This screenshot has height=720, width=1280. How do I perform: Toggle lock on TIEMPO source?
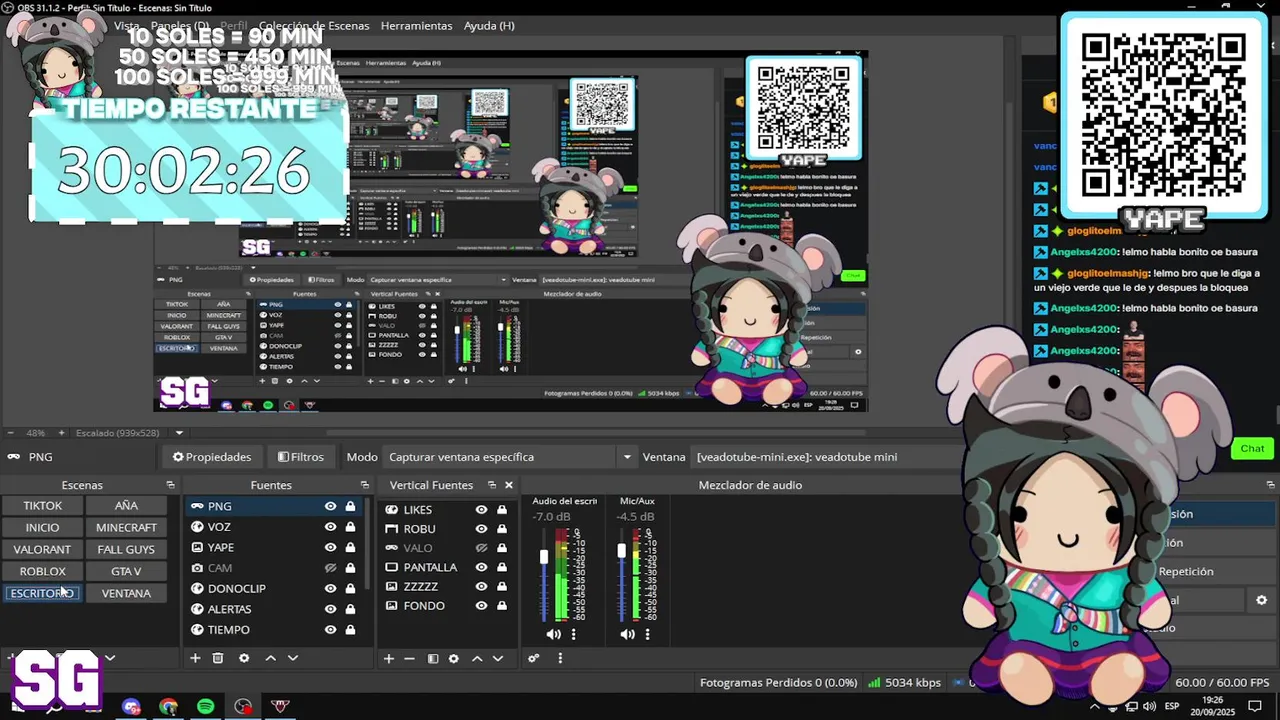[x=350, y=630]
